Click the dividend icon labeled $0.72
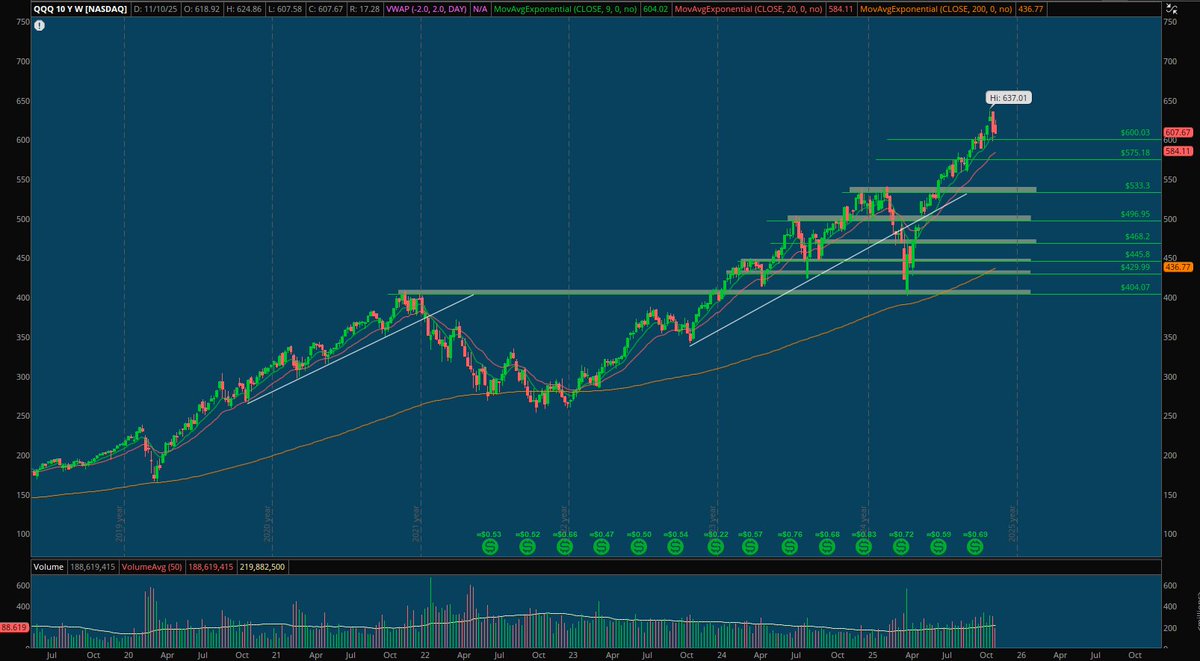Viewport: 1200px width, 661px height. point(901,547)
